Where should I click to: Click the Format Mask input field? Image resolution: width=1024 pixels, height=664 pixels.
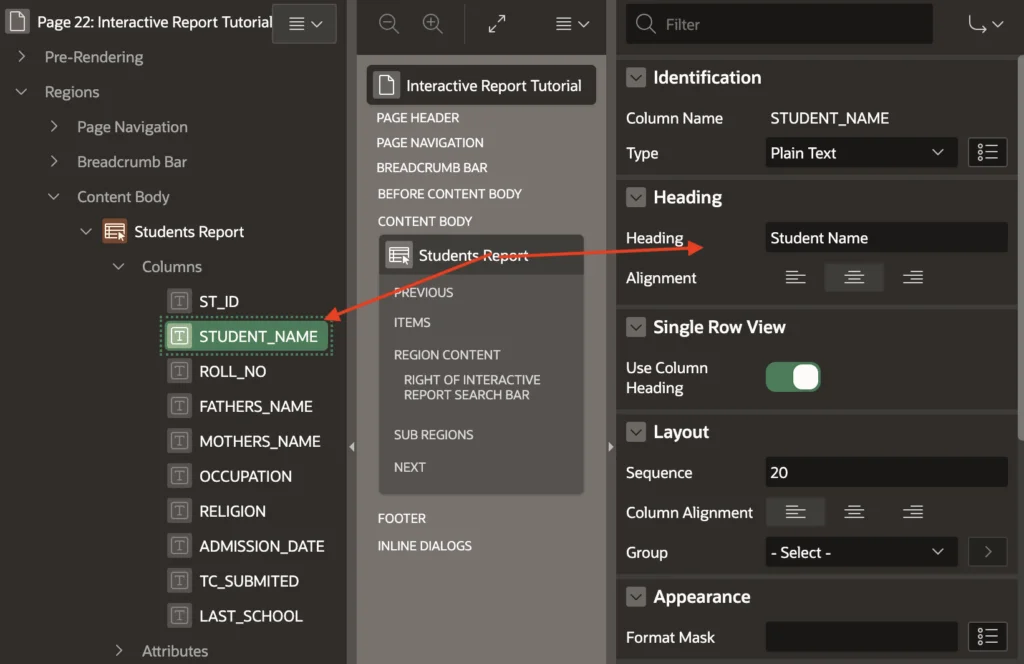click(x=861, y=637)
